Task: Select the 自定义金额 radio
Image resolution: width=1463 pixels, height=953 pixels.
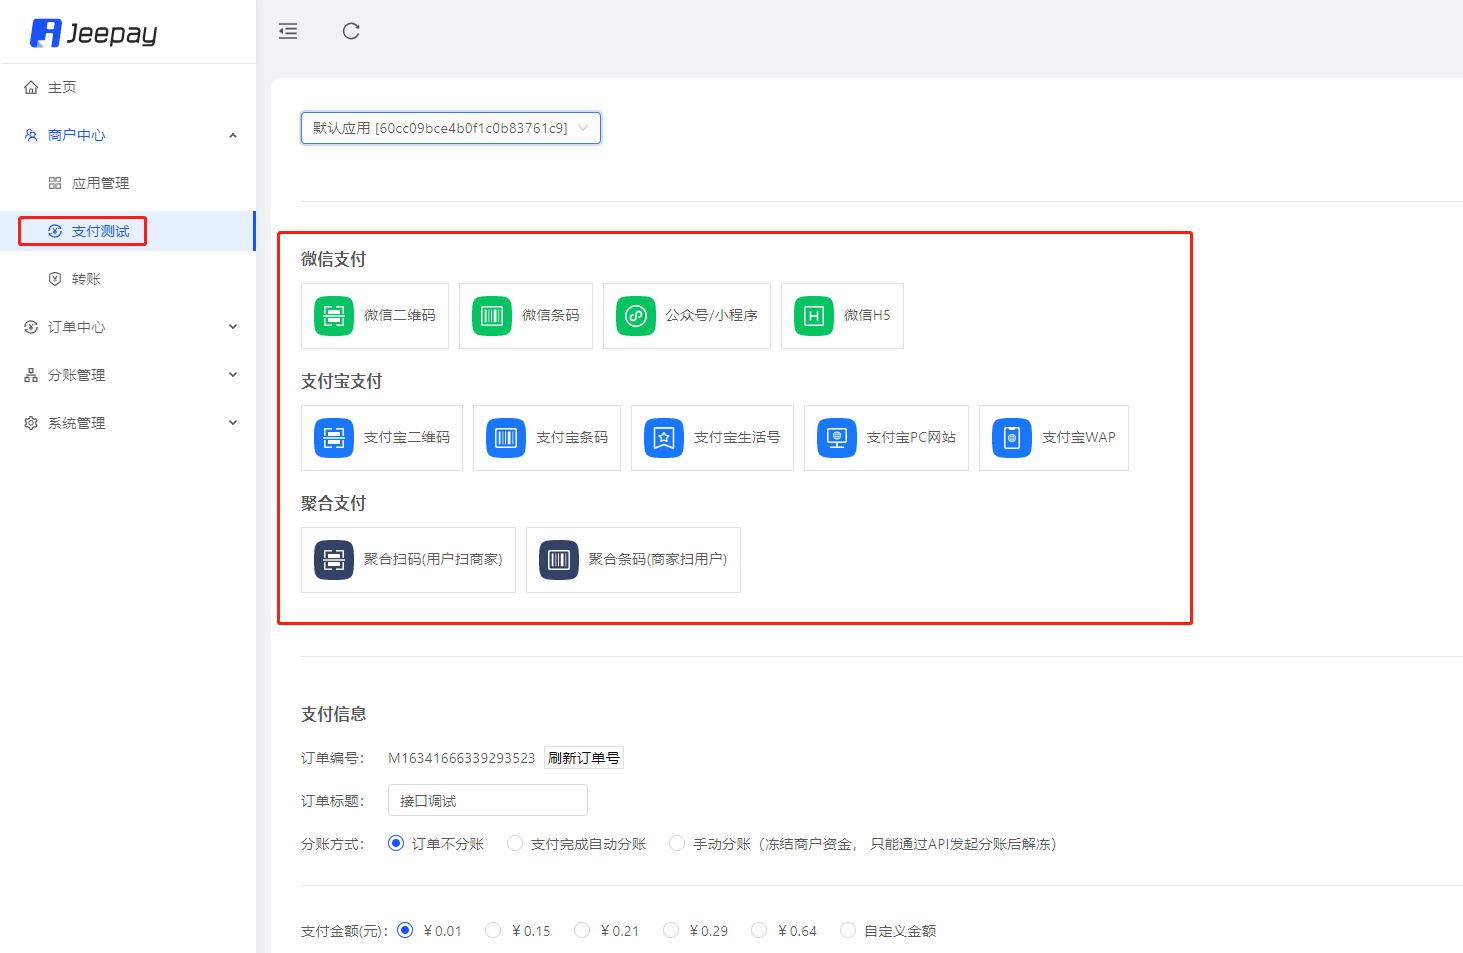Action: [848, 930]
